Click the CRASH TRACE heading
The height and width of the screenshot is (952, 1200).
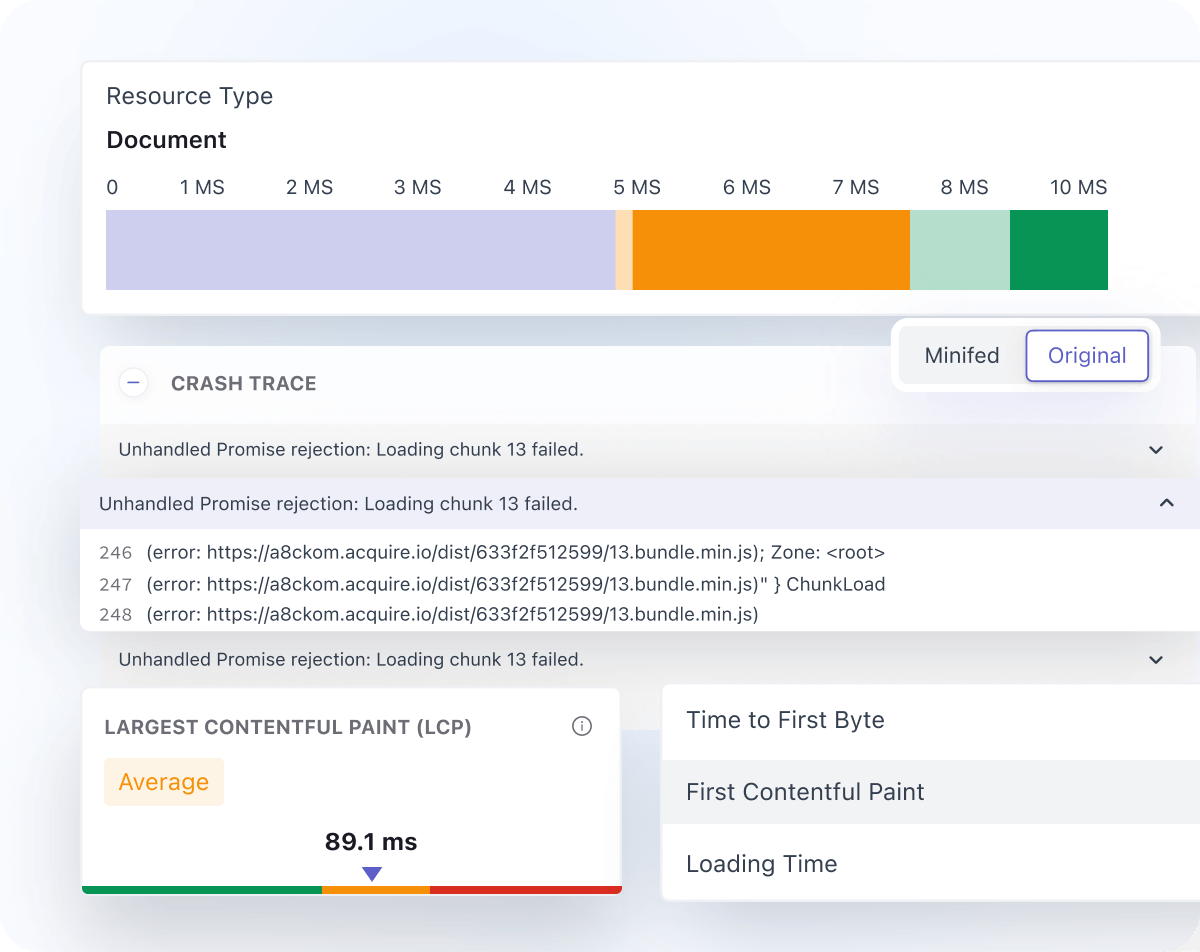244,384
